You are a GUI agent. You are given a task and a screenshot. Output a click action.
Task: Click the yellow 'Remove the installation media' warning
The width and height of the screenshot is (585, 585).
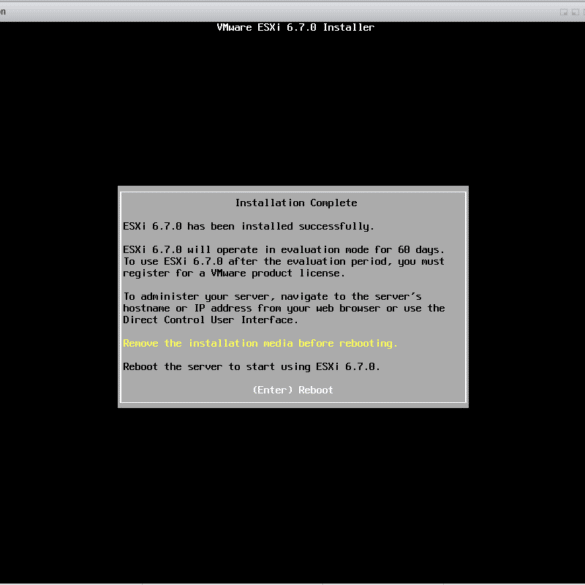(x=260, y=343)
